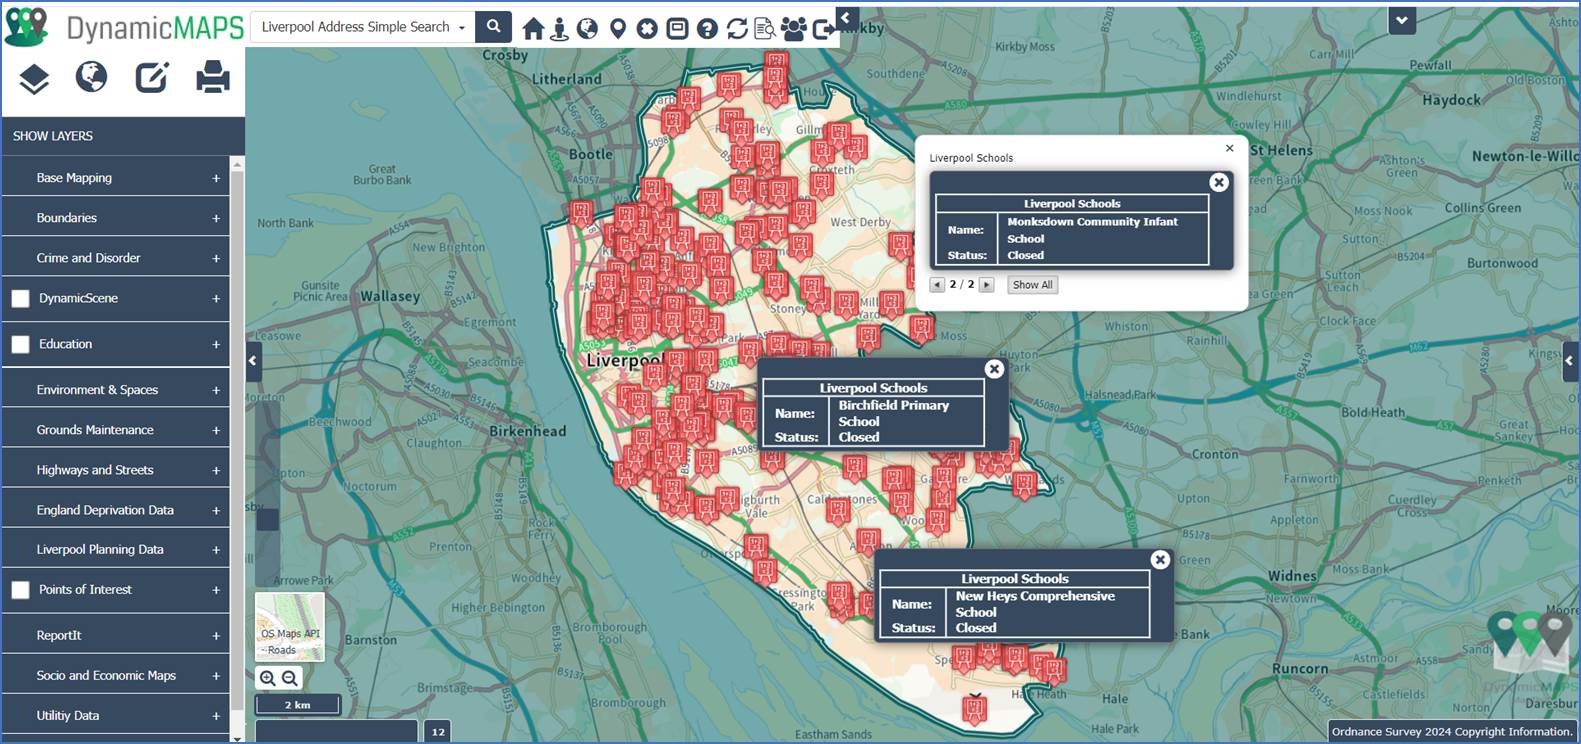
Task: Open the layers stack icon in sidebar
Action: point(34,78)
